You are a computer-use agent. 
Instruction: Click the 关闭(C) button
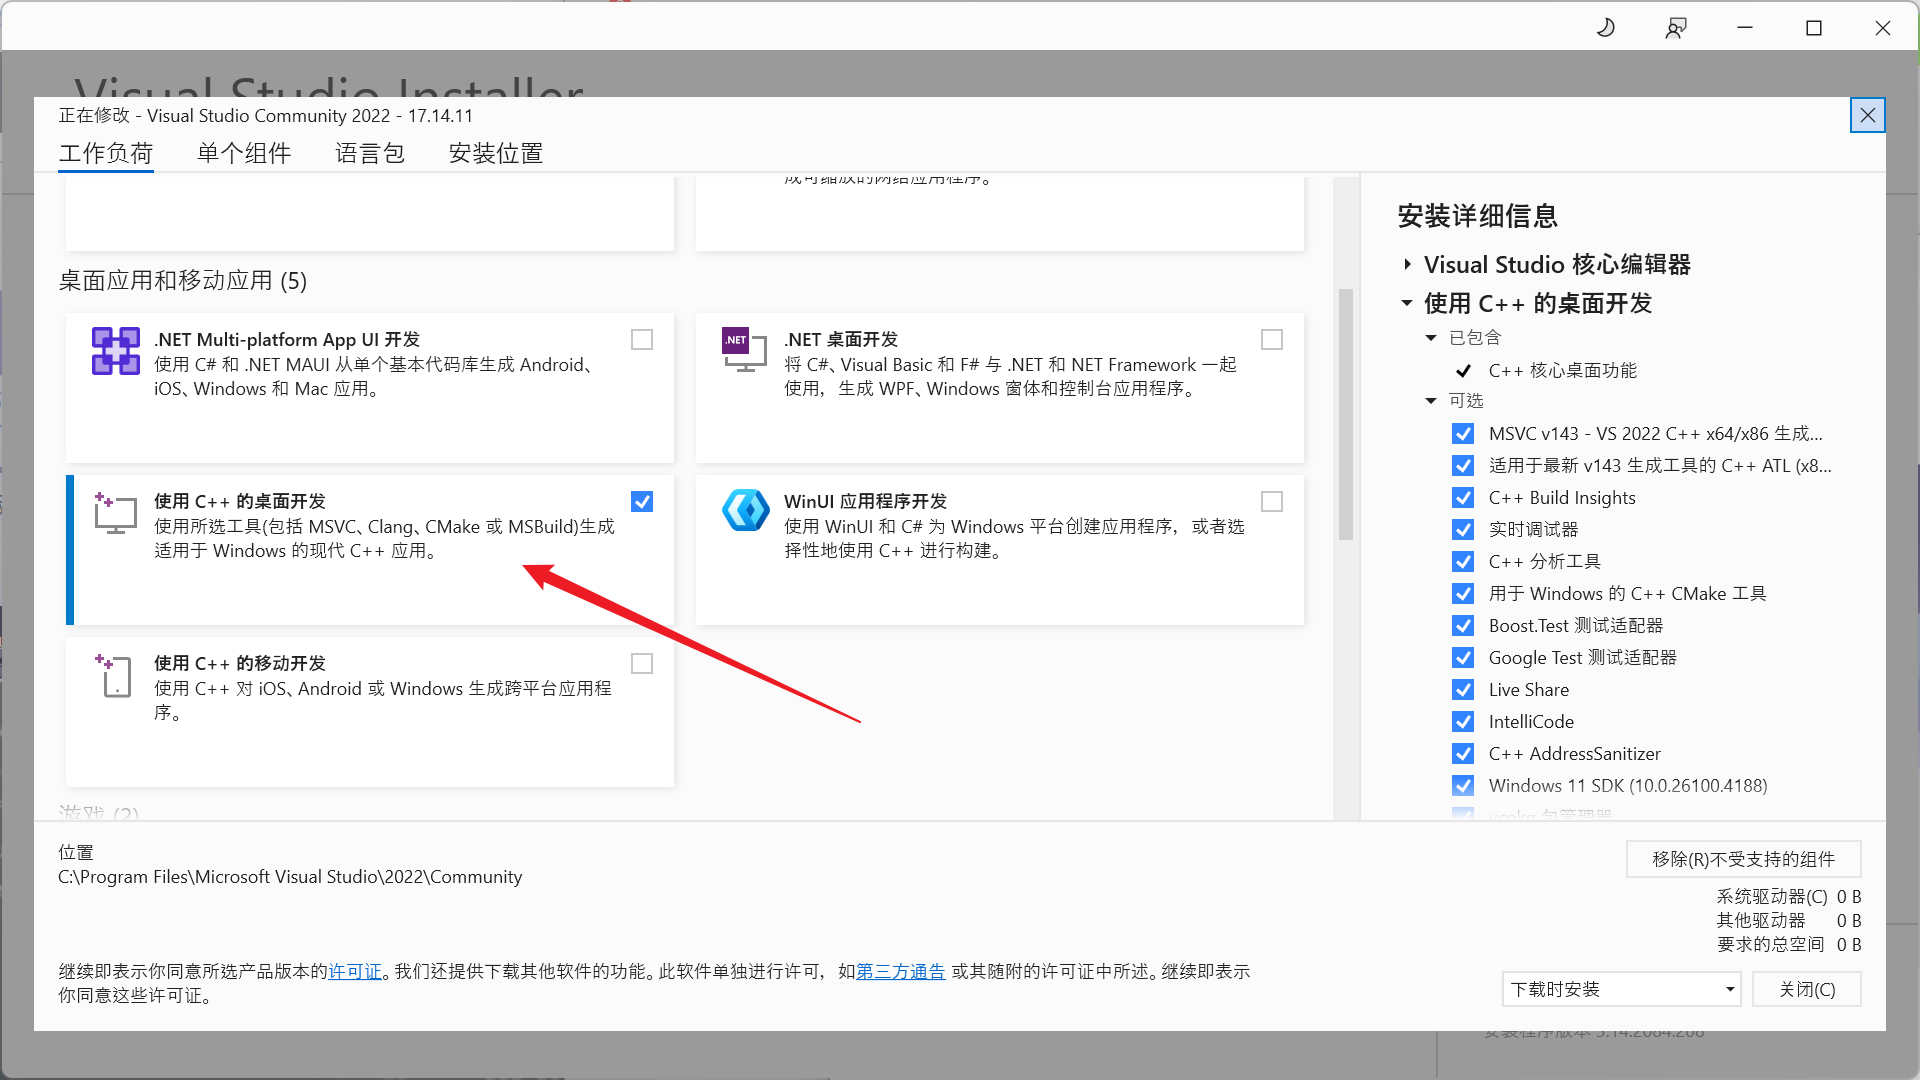point(1806,989)
